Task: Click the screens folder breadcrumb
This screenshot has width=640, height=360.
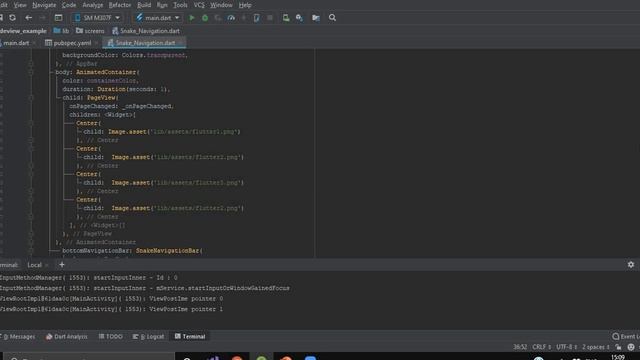Action: (90, 31)
